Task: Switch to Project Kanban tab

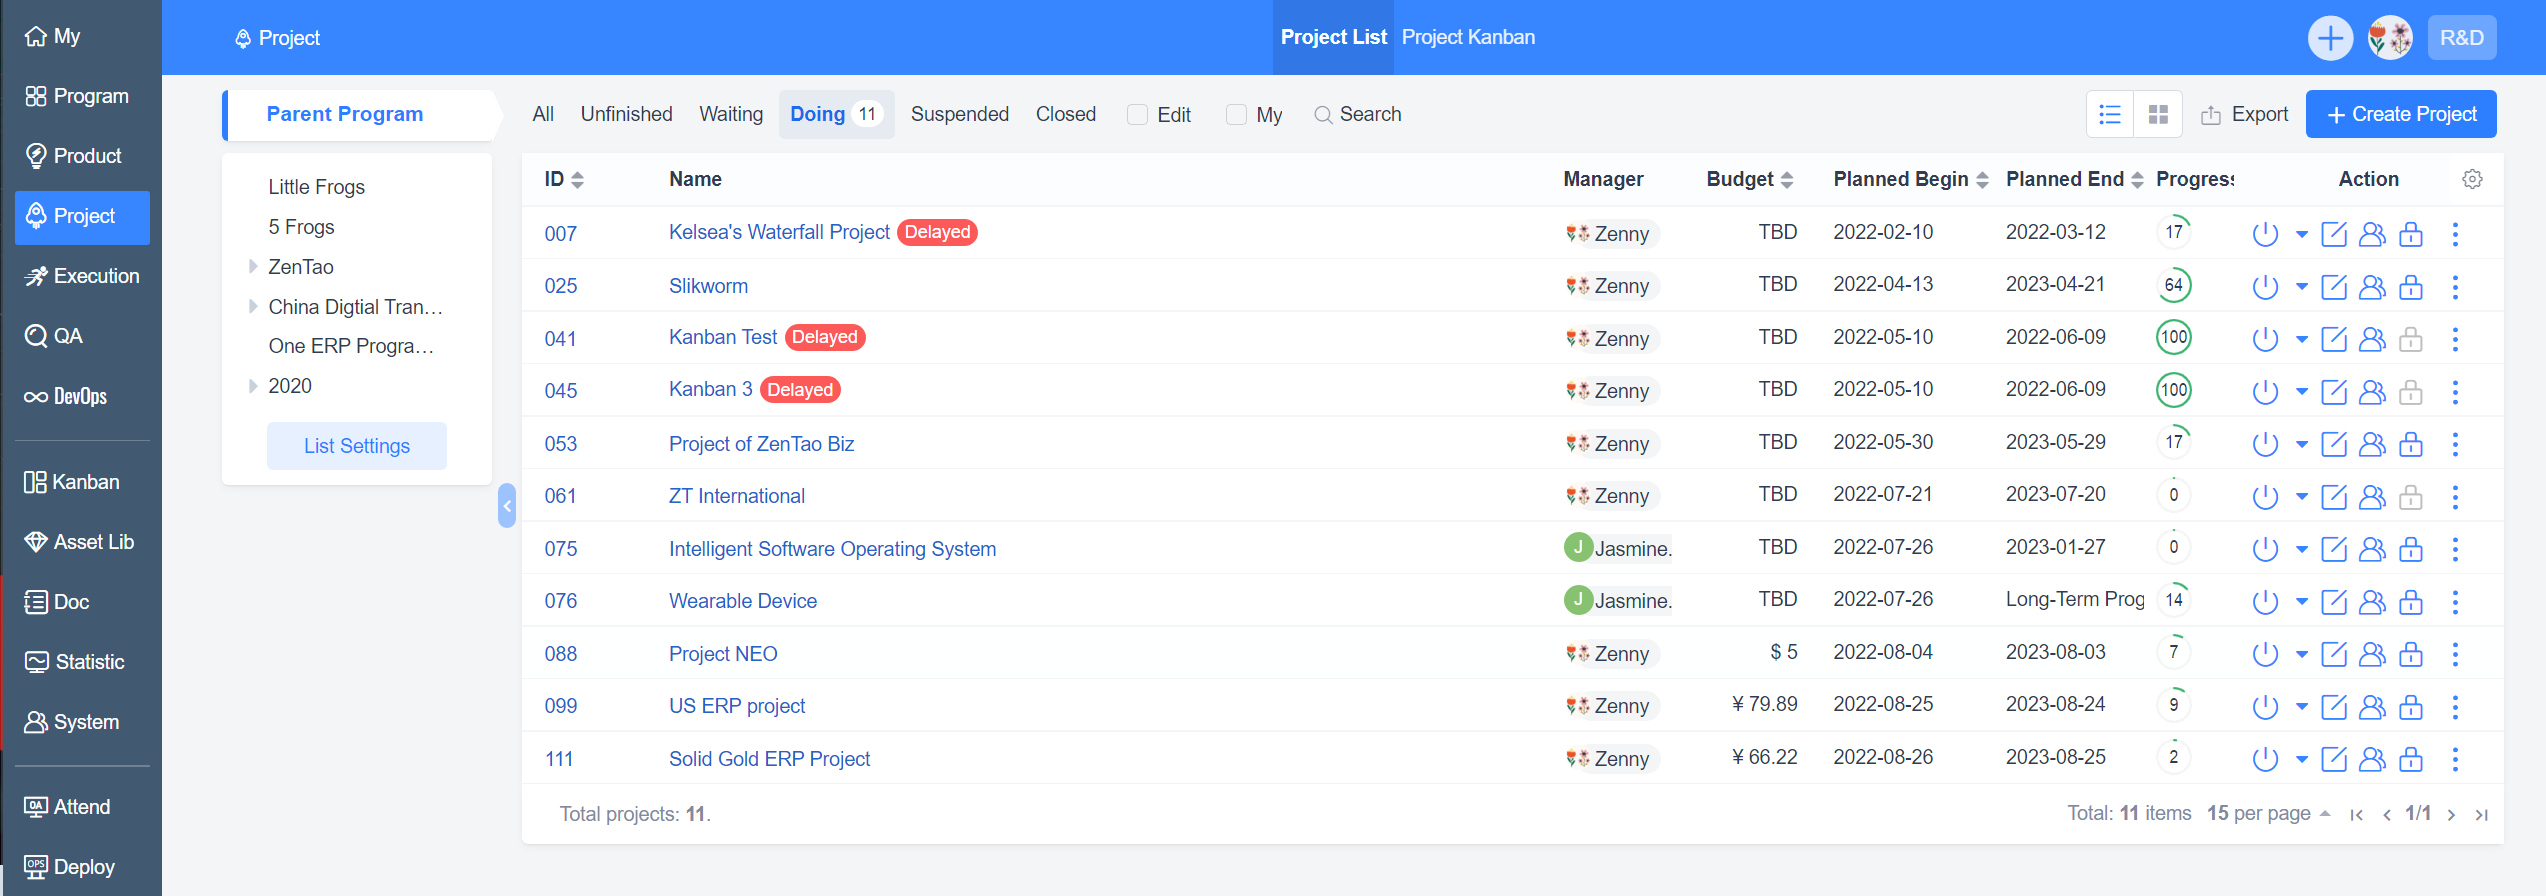Action: point(1467,38)
